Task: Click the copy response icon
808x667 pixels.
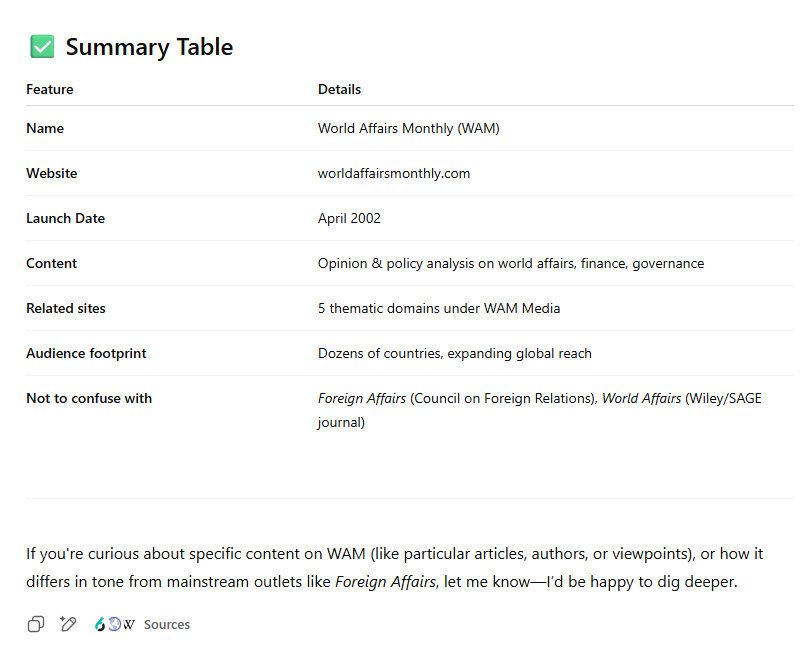Action: click(36, 624)
